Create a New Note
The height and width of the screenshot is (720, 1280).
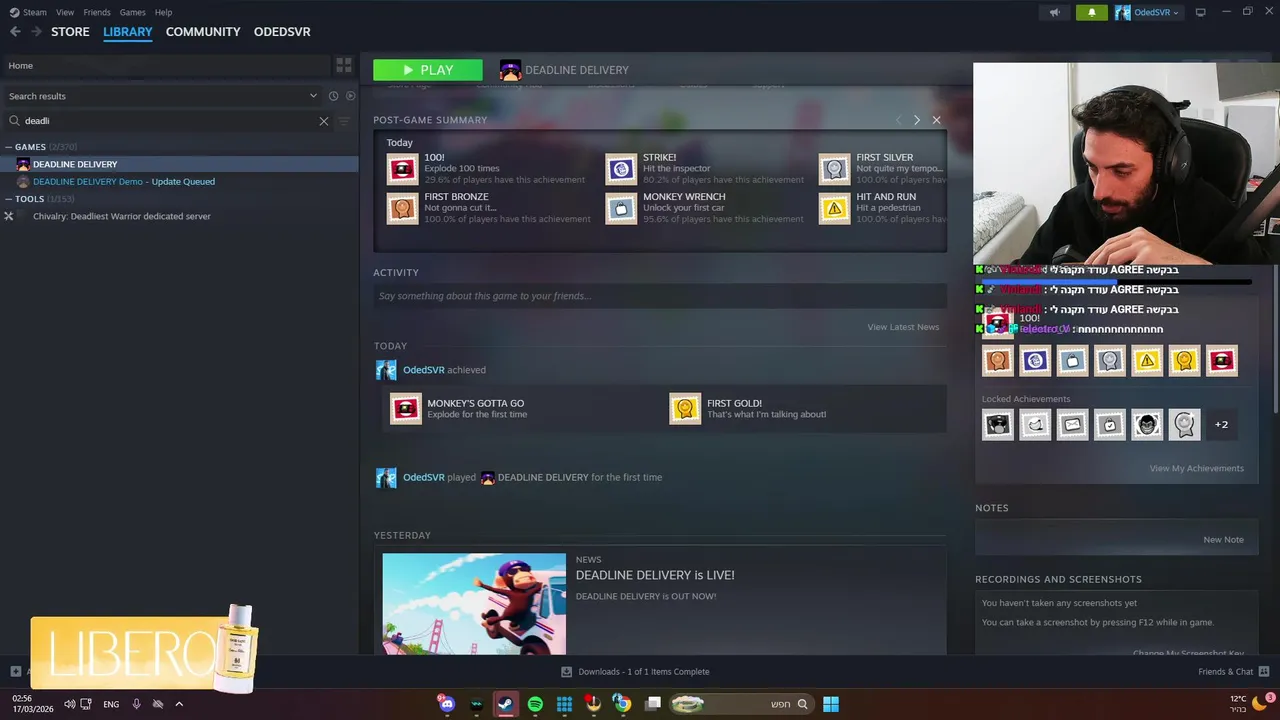(1223, 539)
